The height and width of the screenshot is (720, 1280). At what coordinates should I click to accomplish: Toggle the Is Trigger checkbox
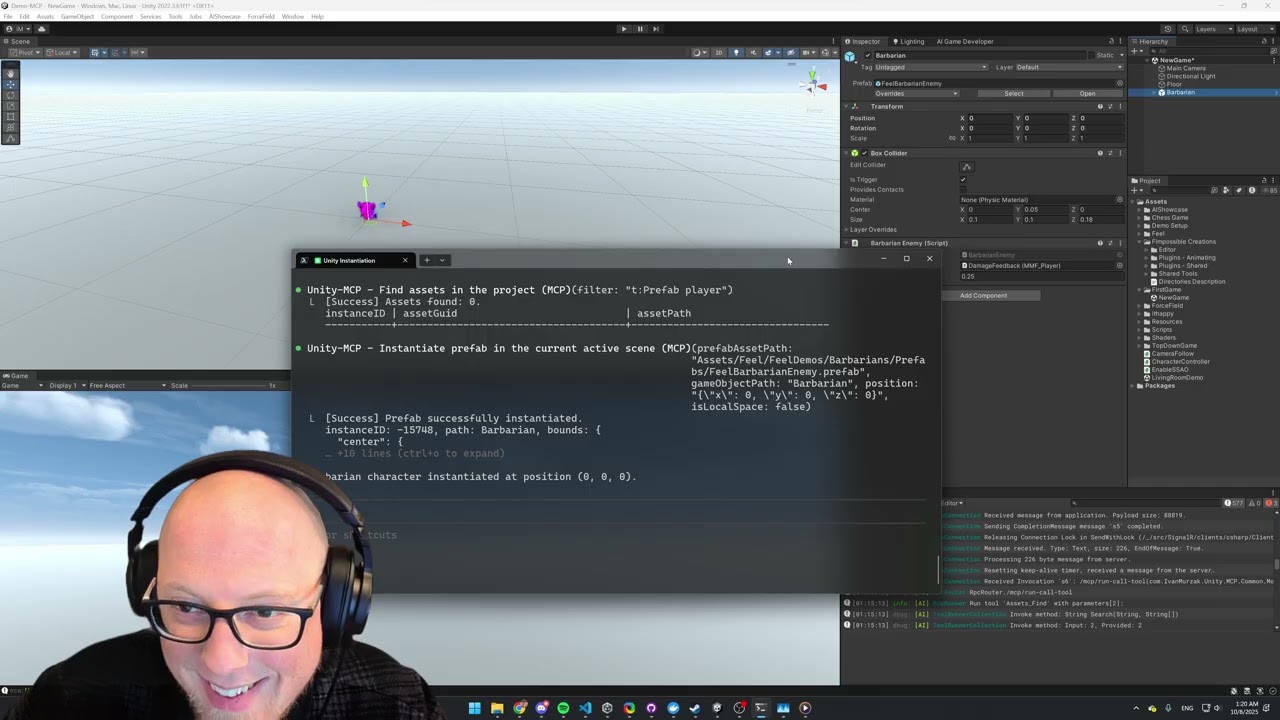963,180
